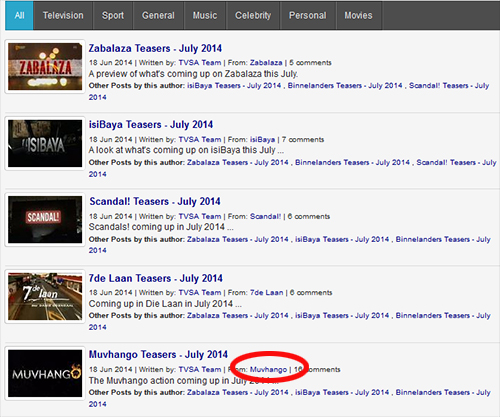This screenshot has height=417, width=500.
Task: Click TVSA Team author in Zabalaza post
Action: [200, 63]
